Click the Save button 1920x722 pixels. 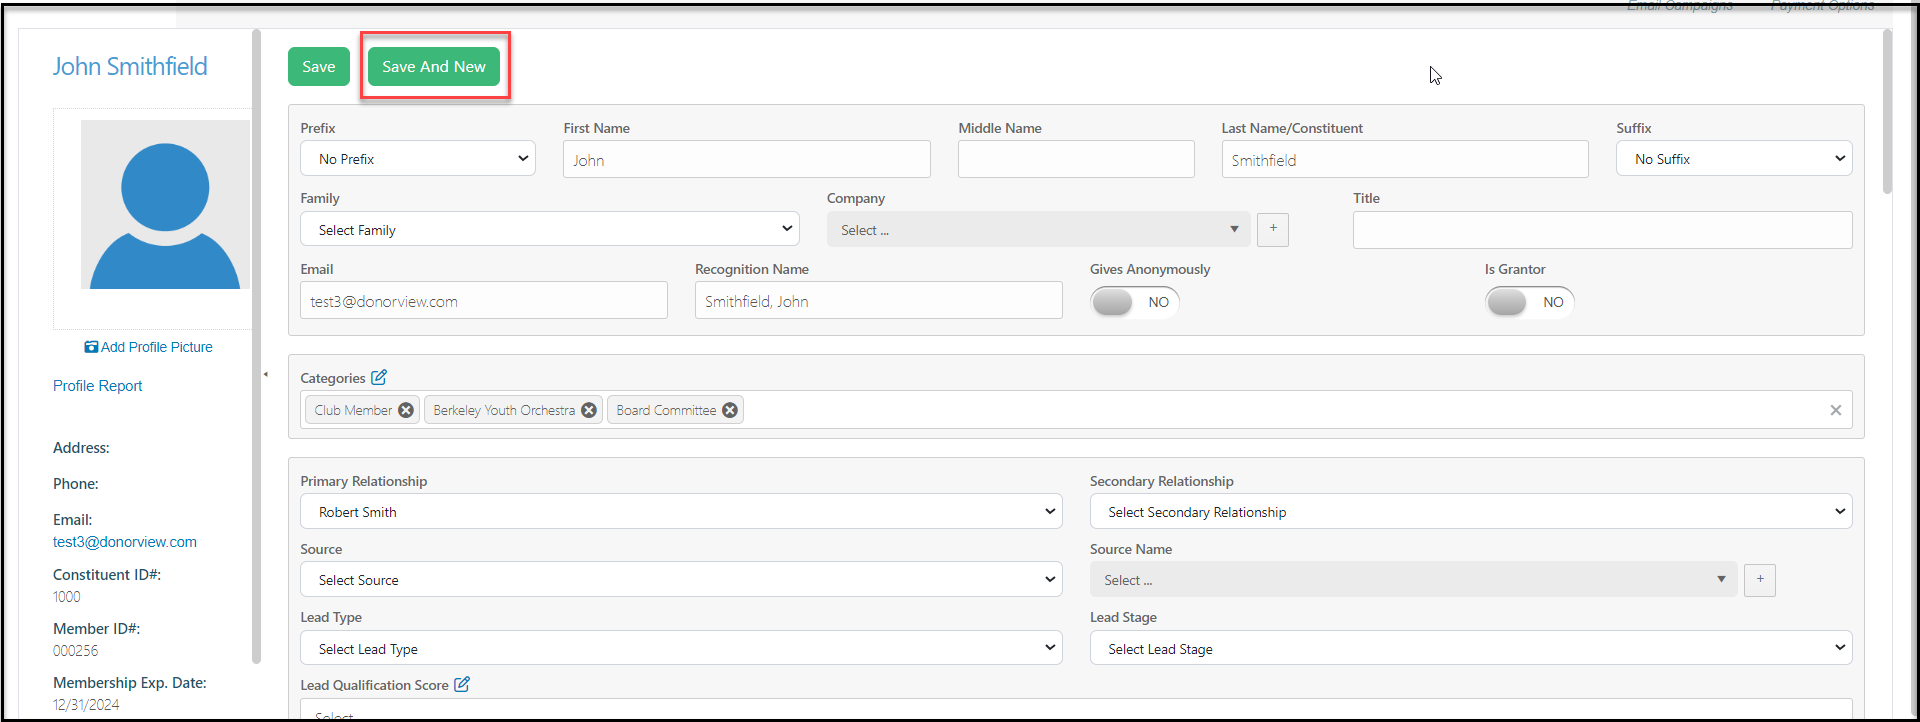coord(319,67)
